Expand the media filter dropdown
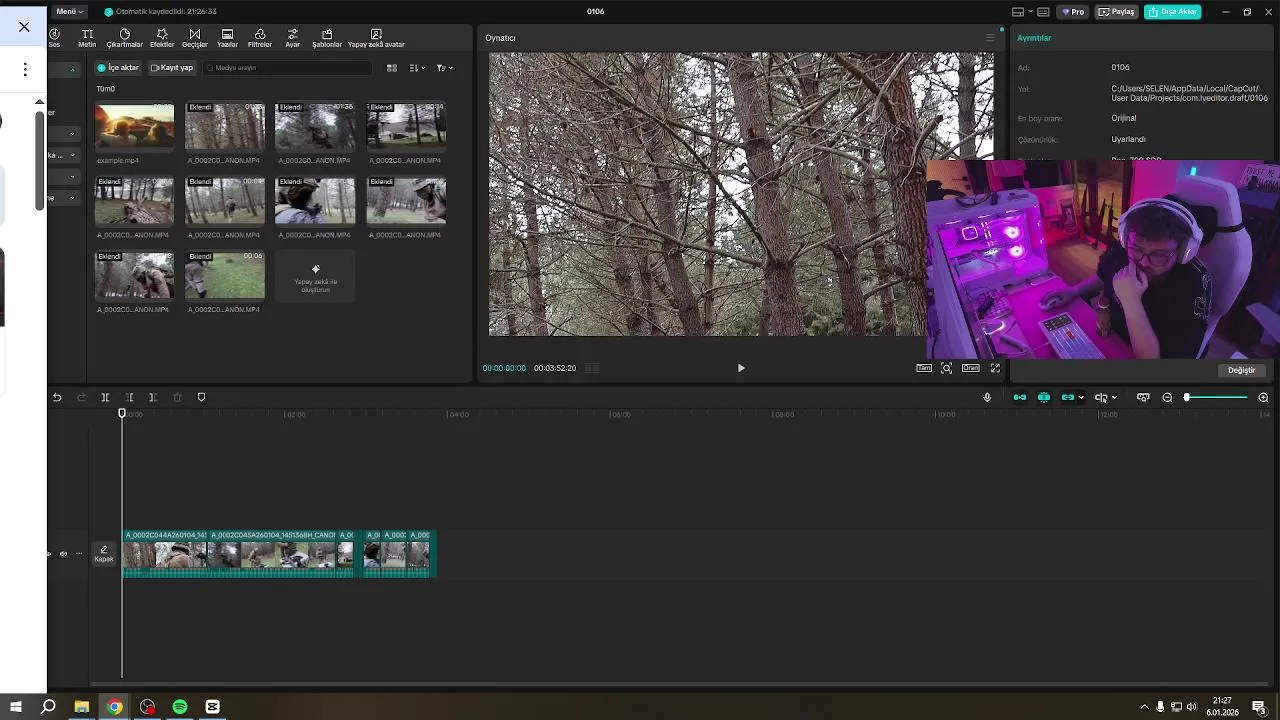 coord(444,68)
